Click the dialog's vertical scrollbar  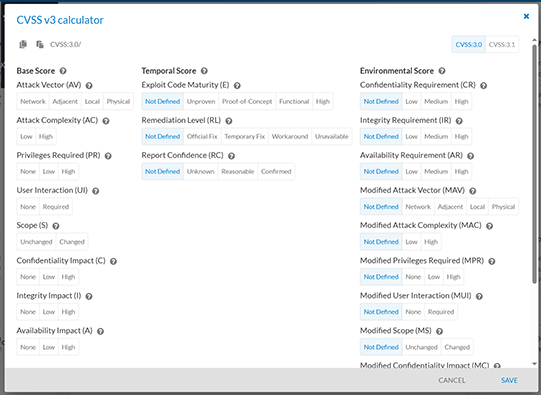(x=534, y=162)
